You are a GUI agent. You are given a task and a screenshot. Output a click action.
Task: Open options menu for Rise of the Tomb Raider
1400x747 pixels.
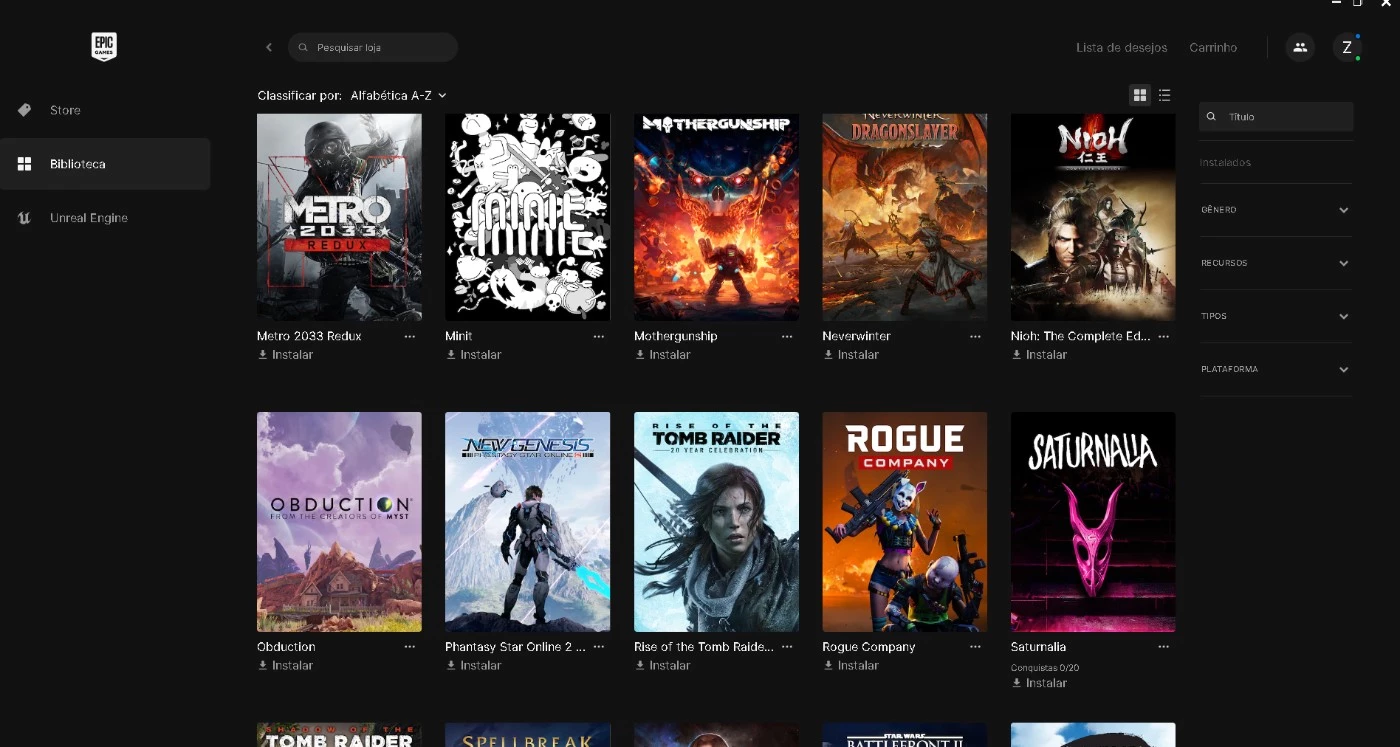787,647
